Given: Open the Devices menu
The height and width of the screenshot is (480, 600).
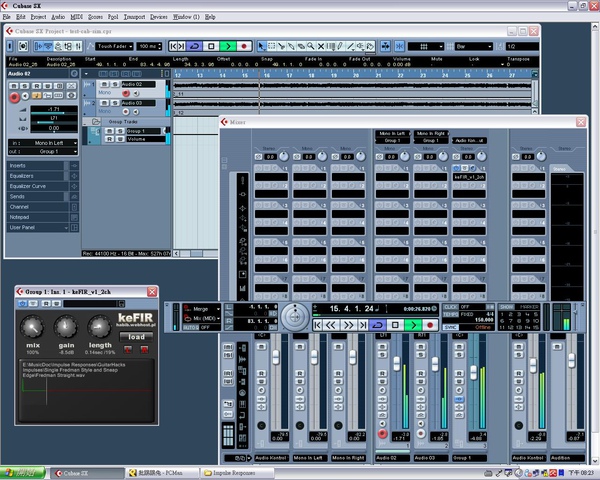Looking at the screenshot, I should (x=159, y=17).
